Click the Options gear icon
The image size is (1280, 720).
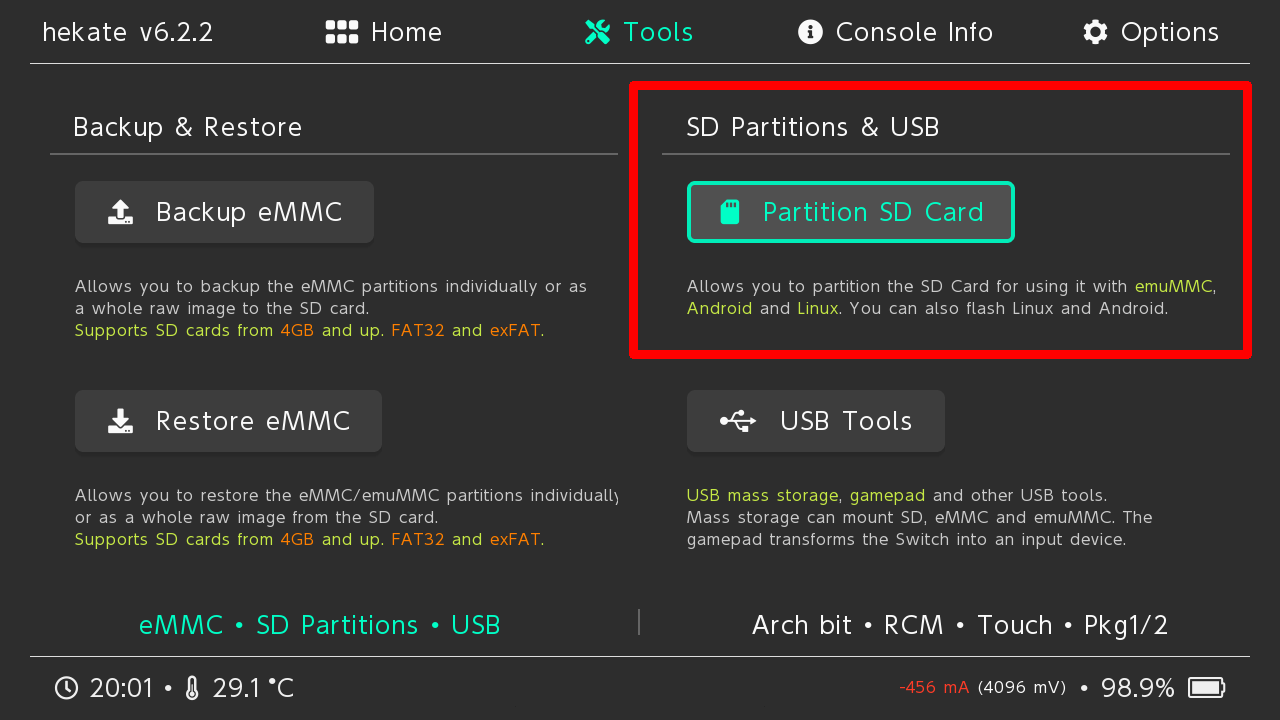[1095, 32]
